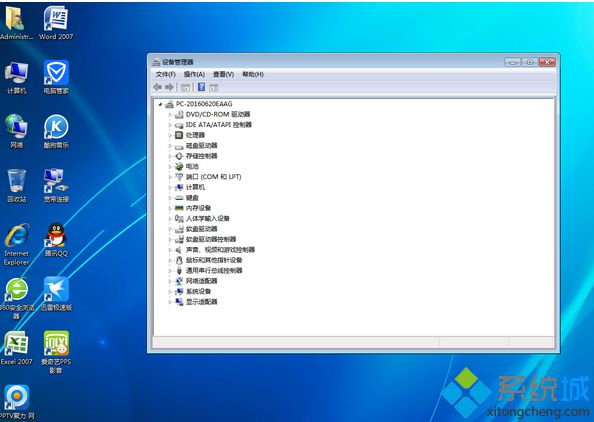Viewport: 594px width, 422px height.
Task: Open 腾讯QQ penguin desktop icon
Action: point(56,239)
